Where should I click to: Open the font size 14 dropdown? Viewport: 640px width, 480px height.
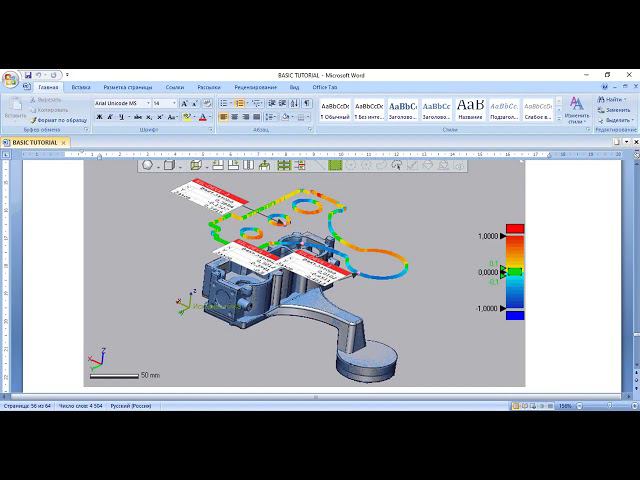(174, 104)
